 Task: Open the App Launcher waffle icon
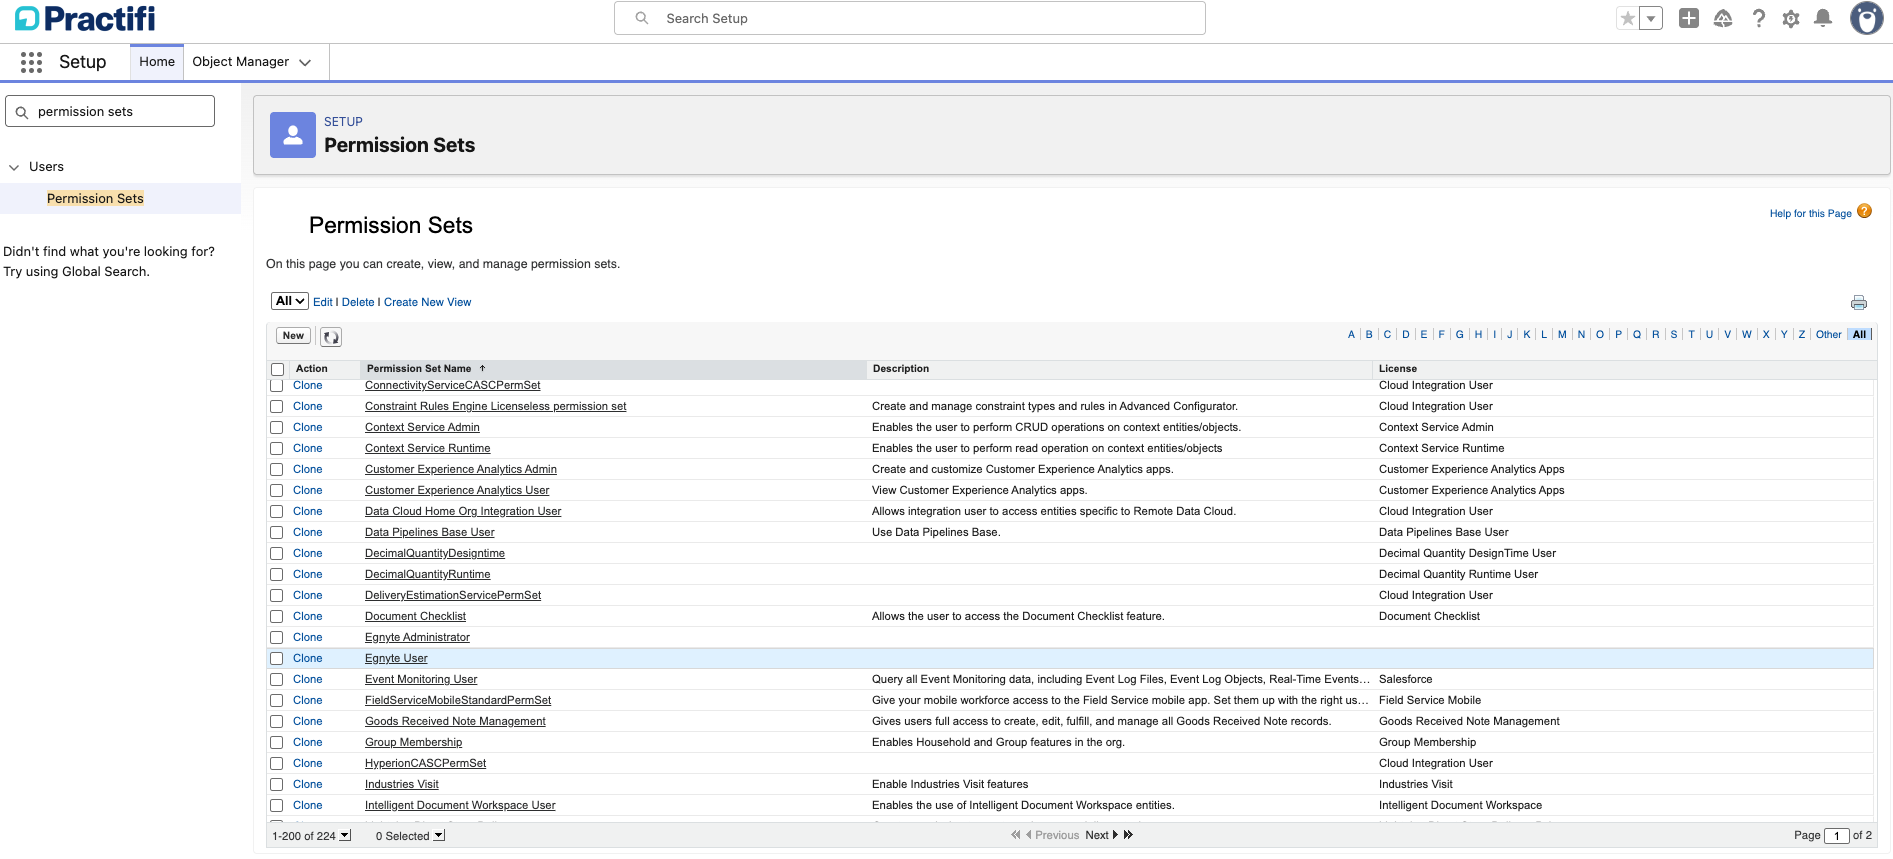tap(31, 62)
